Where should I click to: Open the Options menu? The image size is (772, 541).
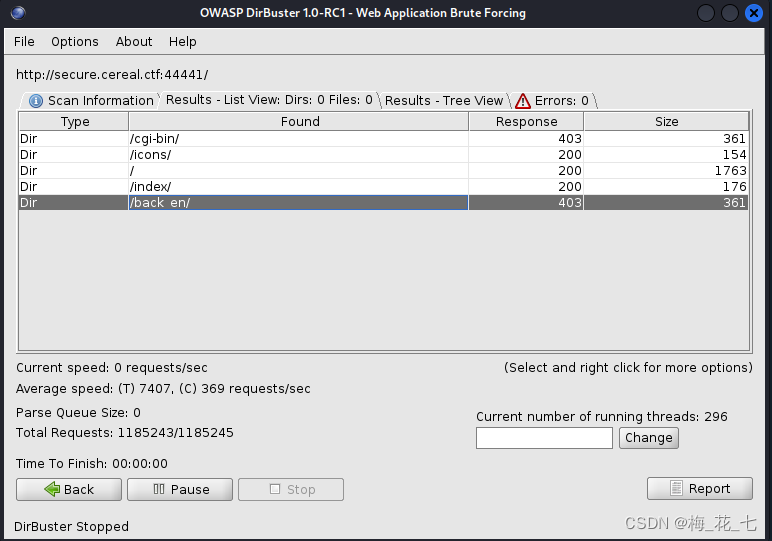pyautogui.click(x=75, y=42)
